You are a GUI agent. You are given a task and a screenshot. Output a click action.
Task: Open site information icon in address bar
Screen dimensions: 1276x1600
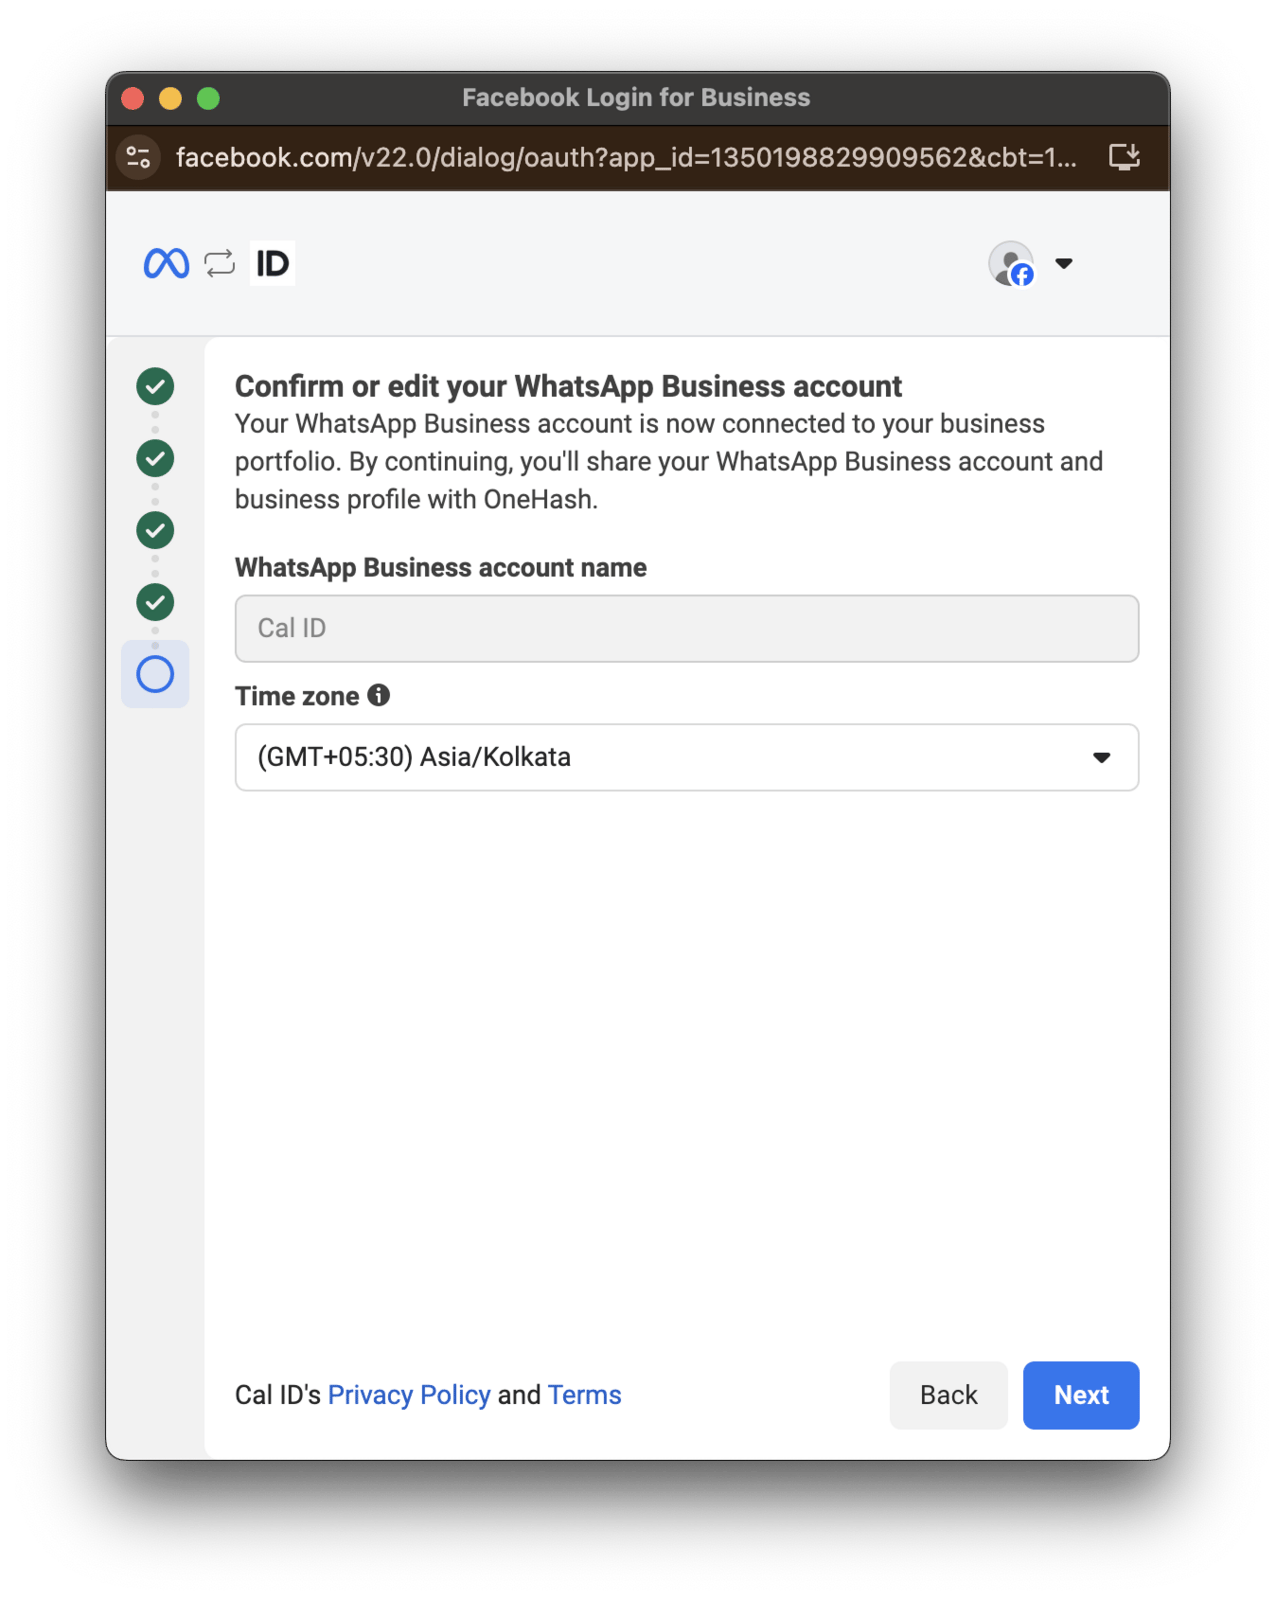coord(139,157)
